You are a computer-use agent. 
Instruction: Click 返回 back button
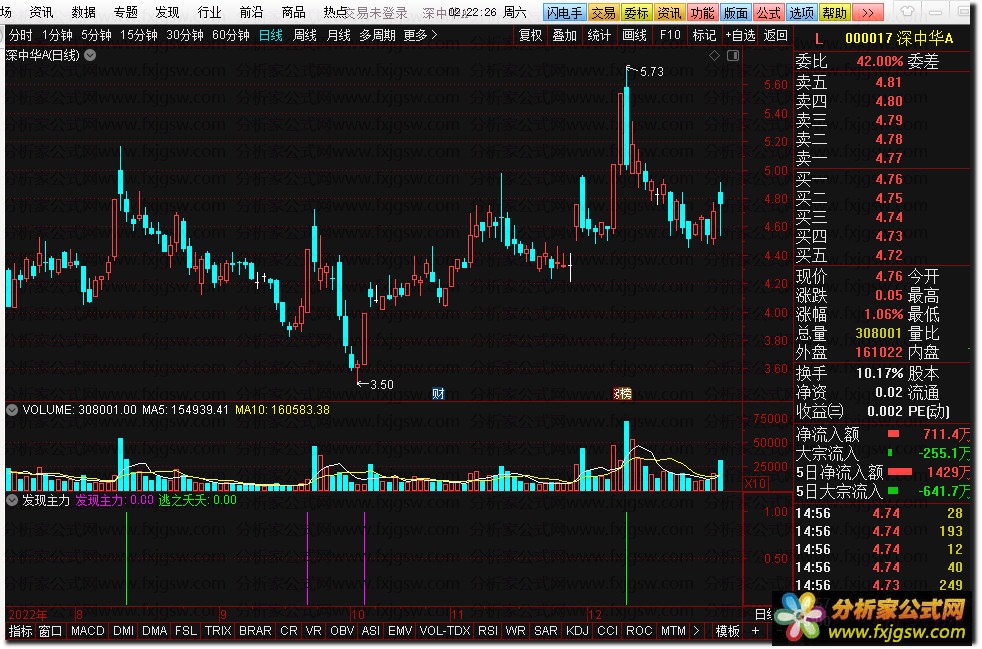click(776, 35)
